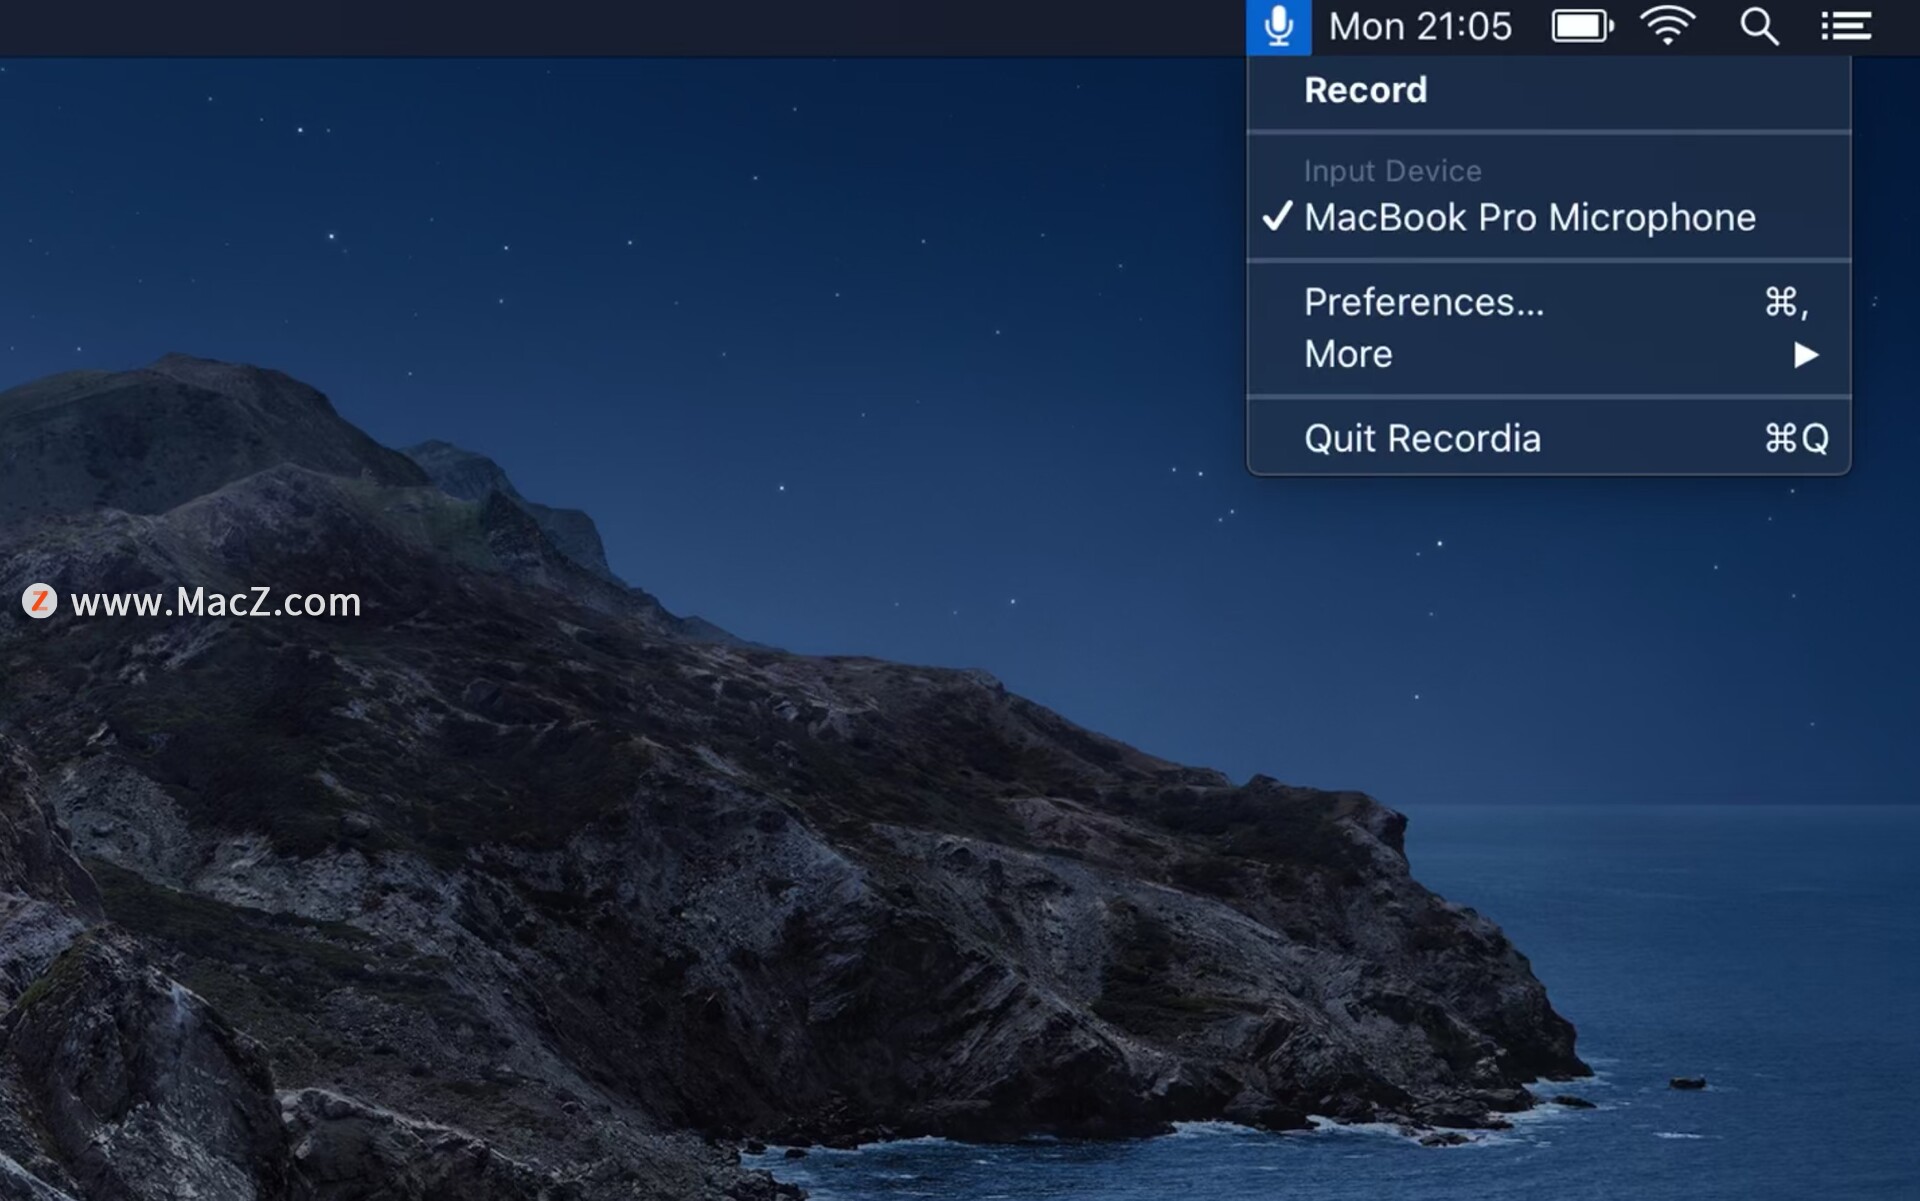
Task: Open Preferences… from Recordia menu
Action: 1549,302
